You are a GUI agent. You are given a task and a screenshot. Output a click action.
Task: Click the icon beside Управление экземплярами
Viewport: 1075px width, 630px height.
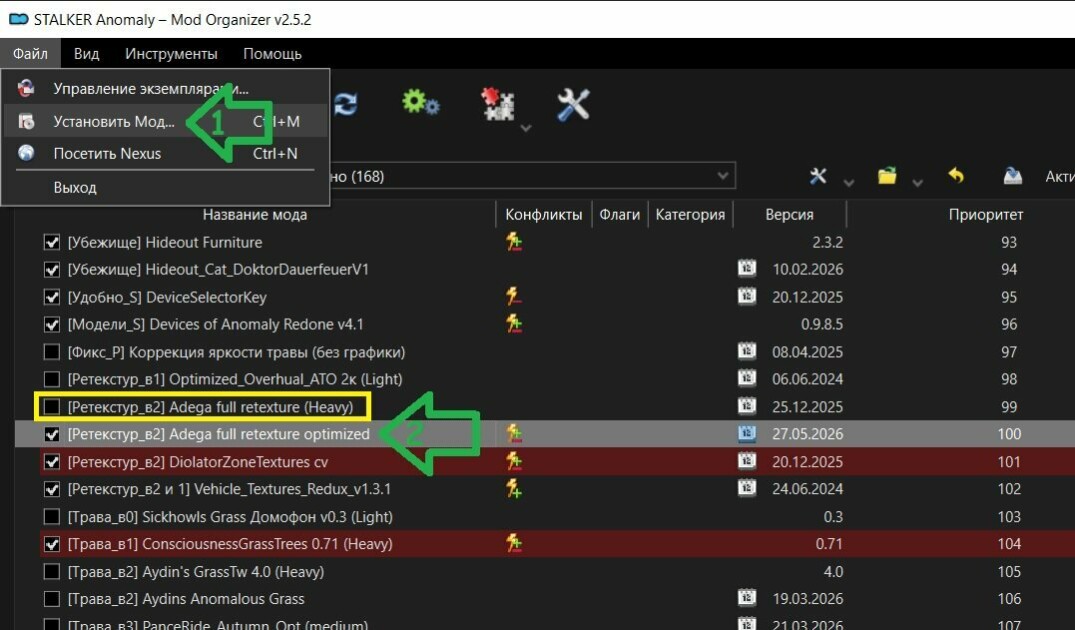(x=26, y=88)
